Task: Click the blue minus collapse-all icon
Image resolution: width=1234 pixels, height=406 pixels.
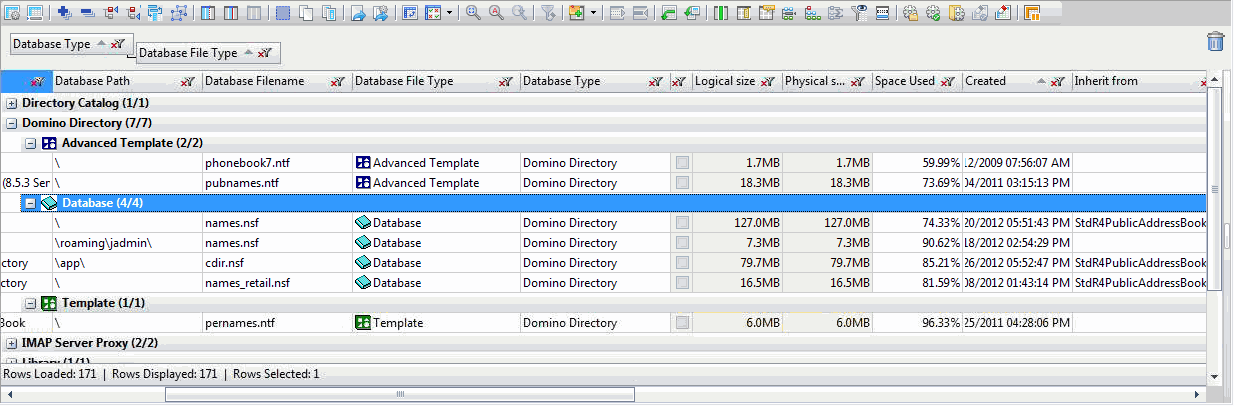Action: tap(87, 13)
